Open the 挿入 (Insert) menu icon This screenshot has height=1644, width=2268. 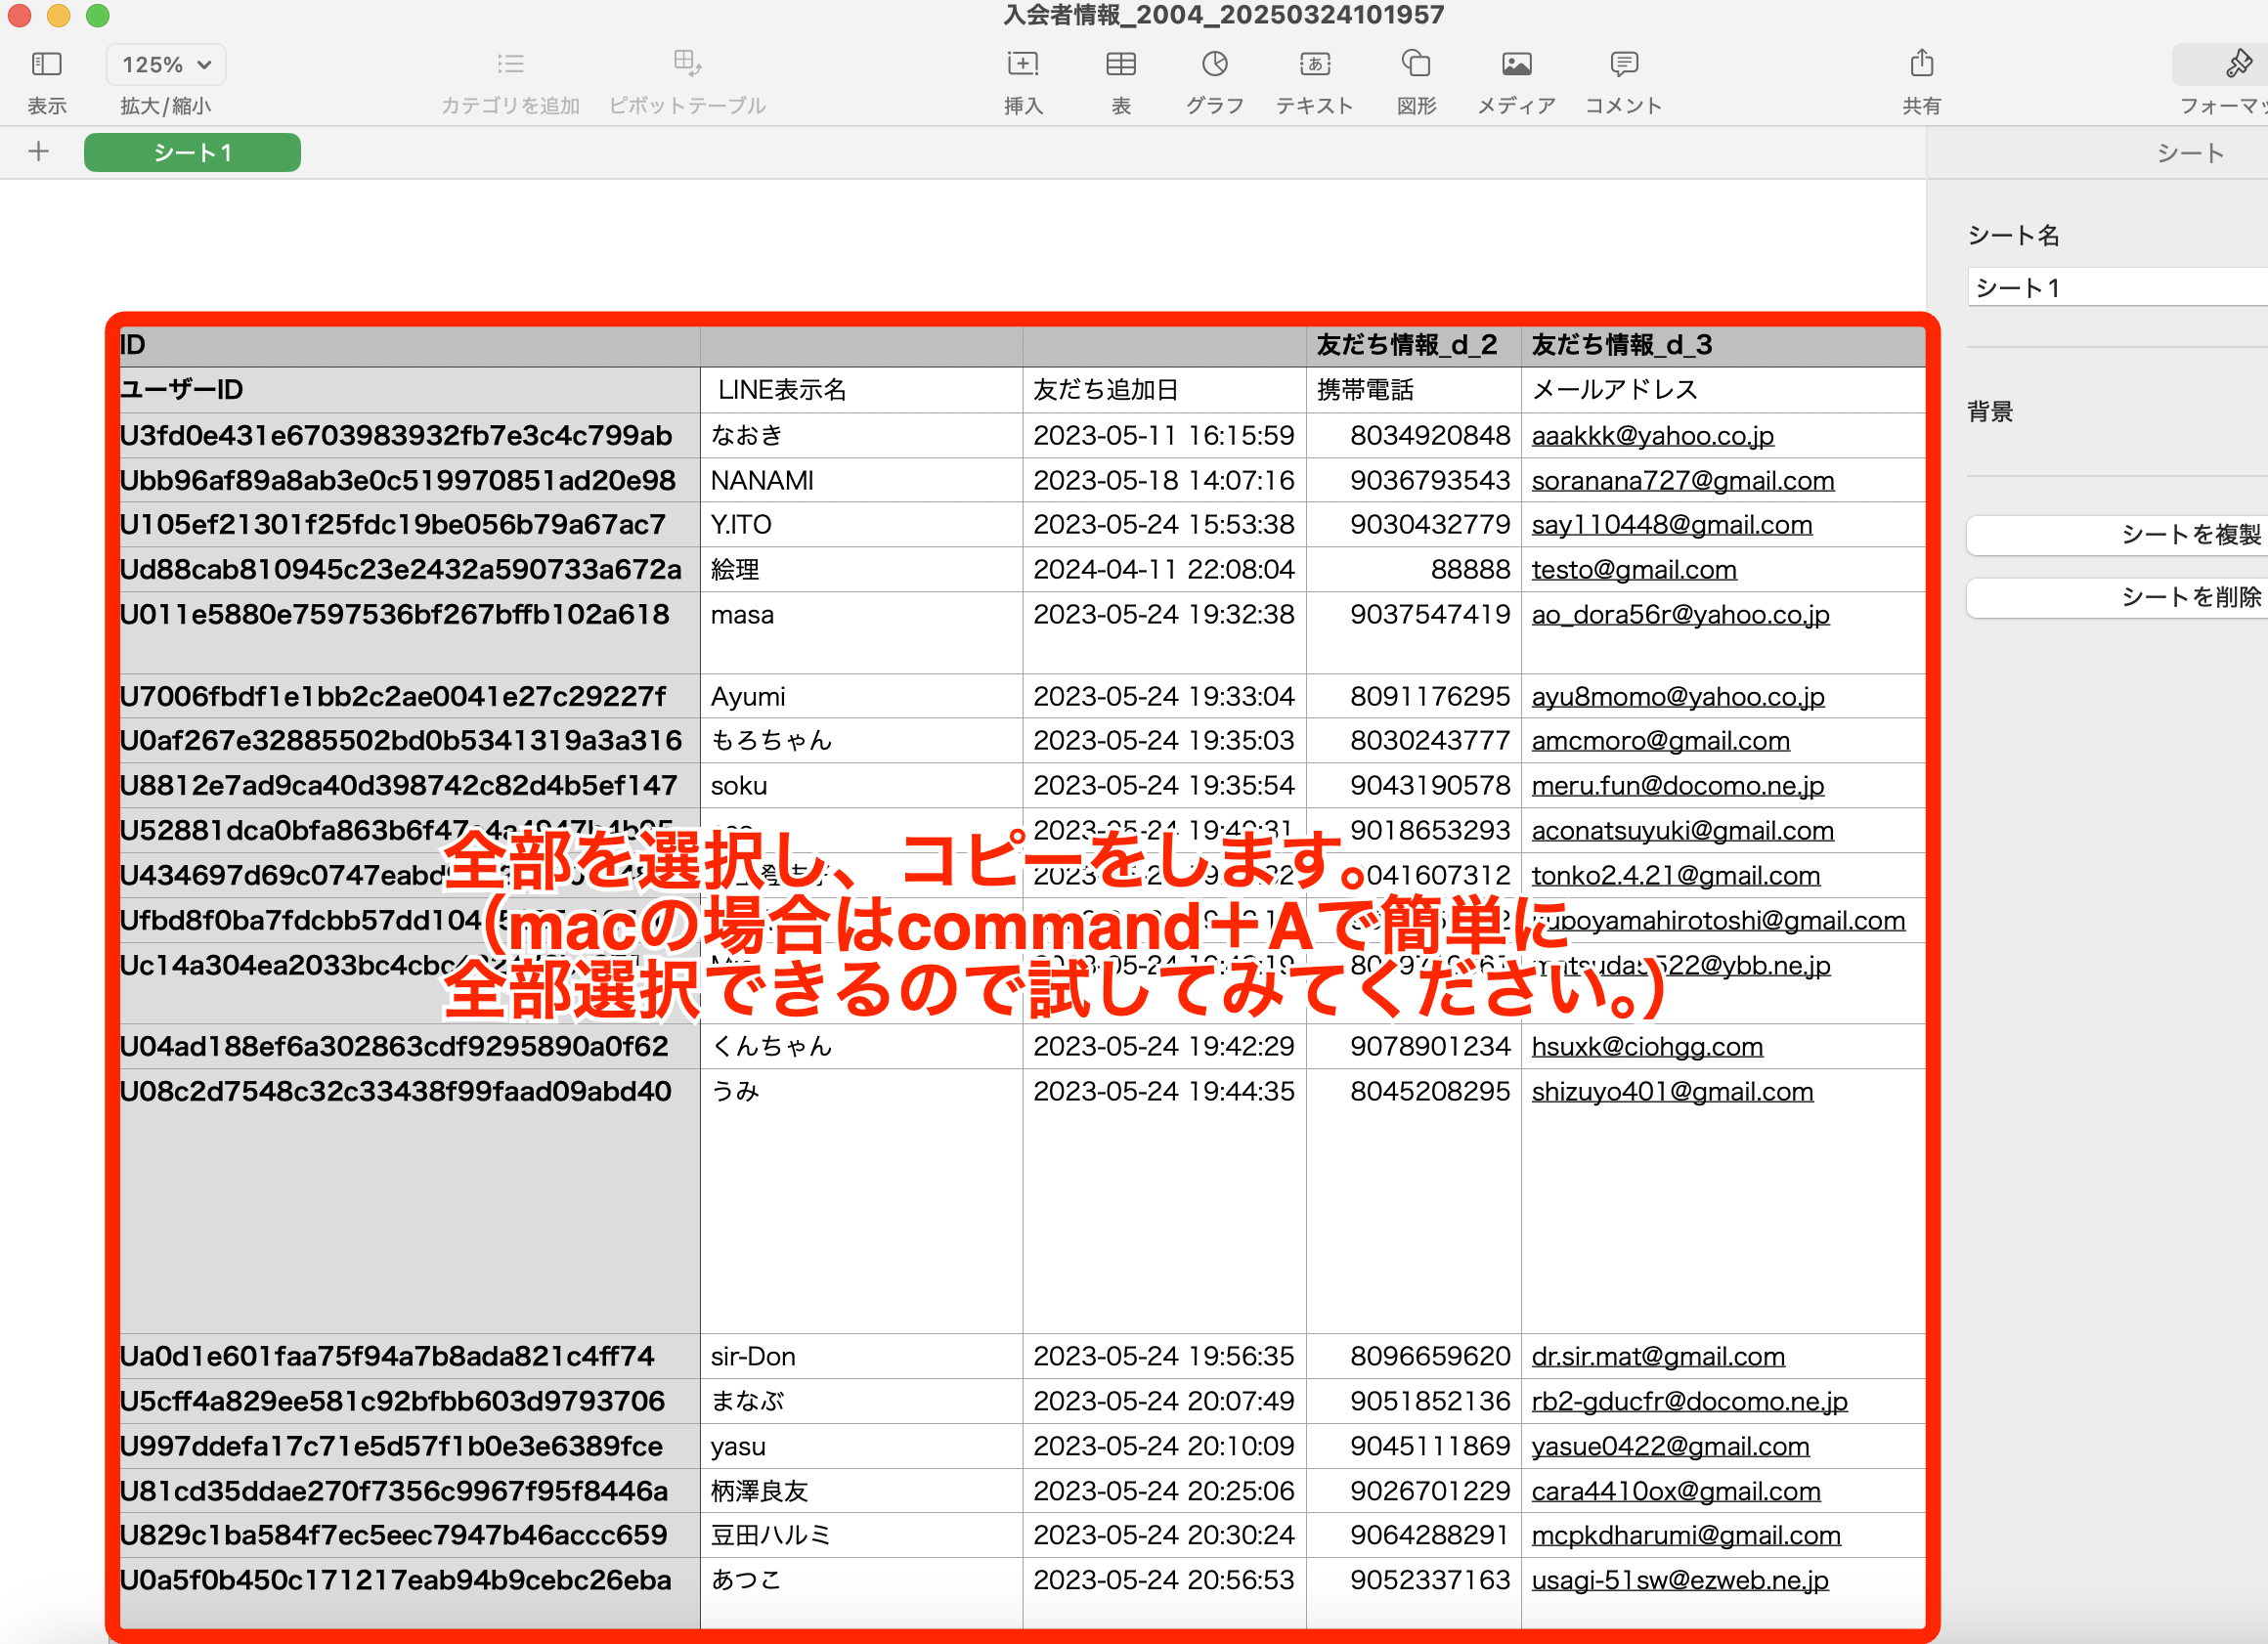(1023, 64)
